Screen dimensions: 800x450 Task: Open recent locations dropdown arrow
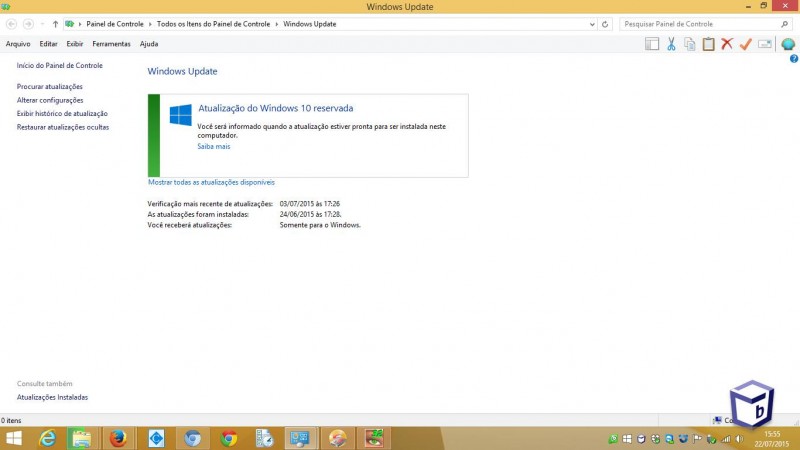(42, 23)
